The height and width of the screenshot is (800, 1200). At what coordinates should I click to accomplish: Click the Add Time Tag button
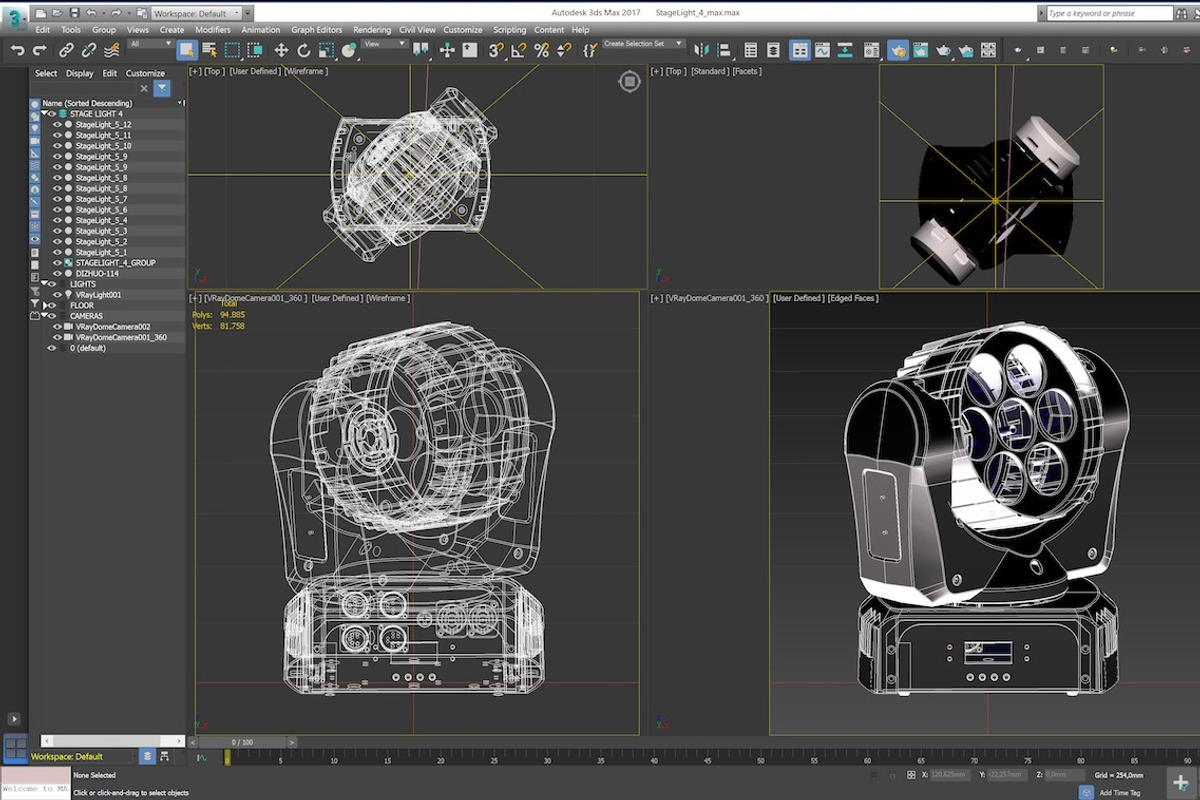click(x=1120, y=792)
